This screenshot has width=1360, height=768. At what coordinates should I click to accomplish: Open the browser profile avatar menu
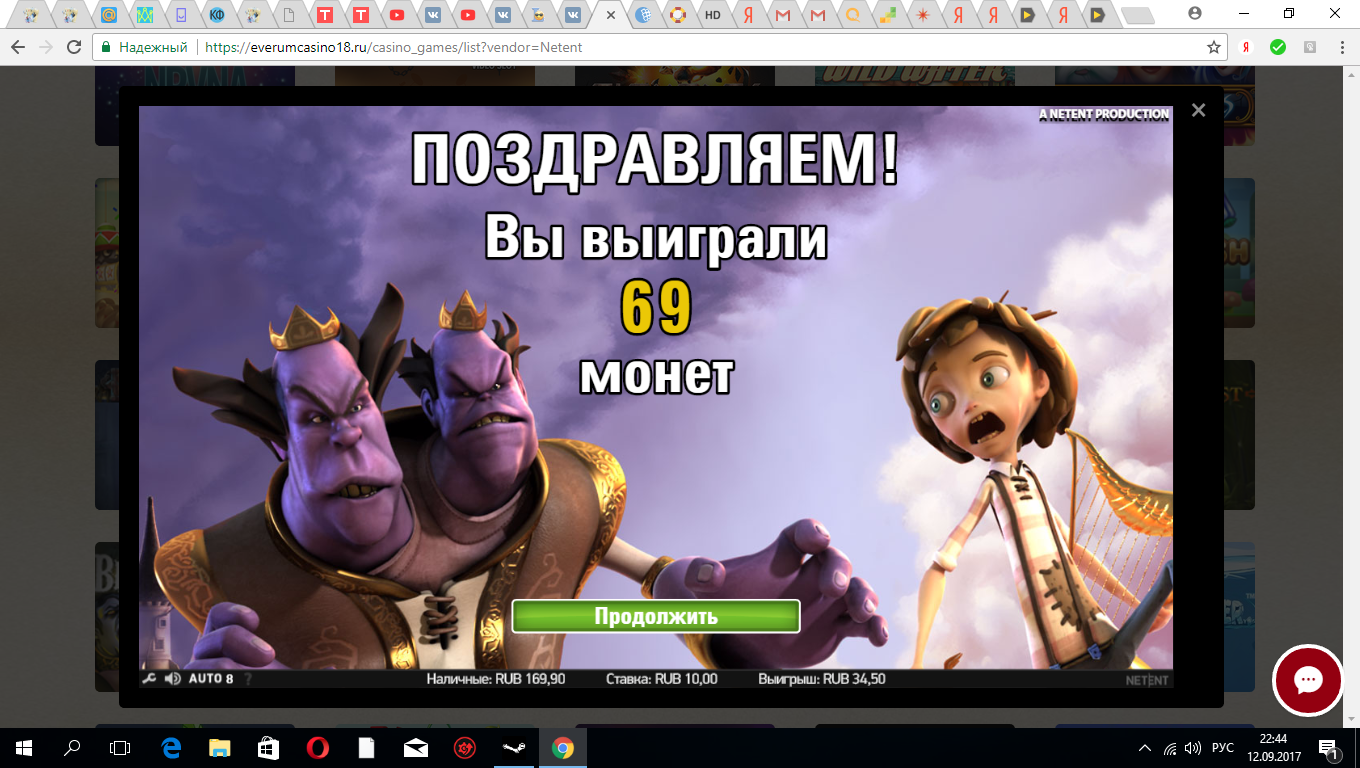[x=1197, y=14]
